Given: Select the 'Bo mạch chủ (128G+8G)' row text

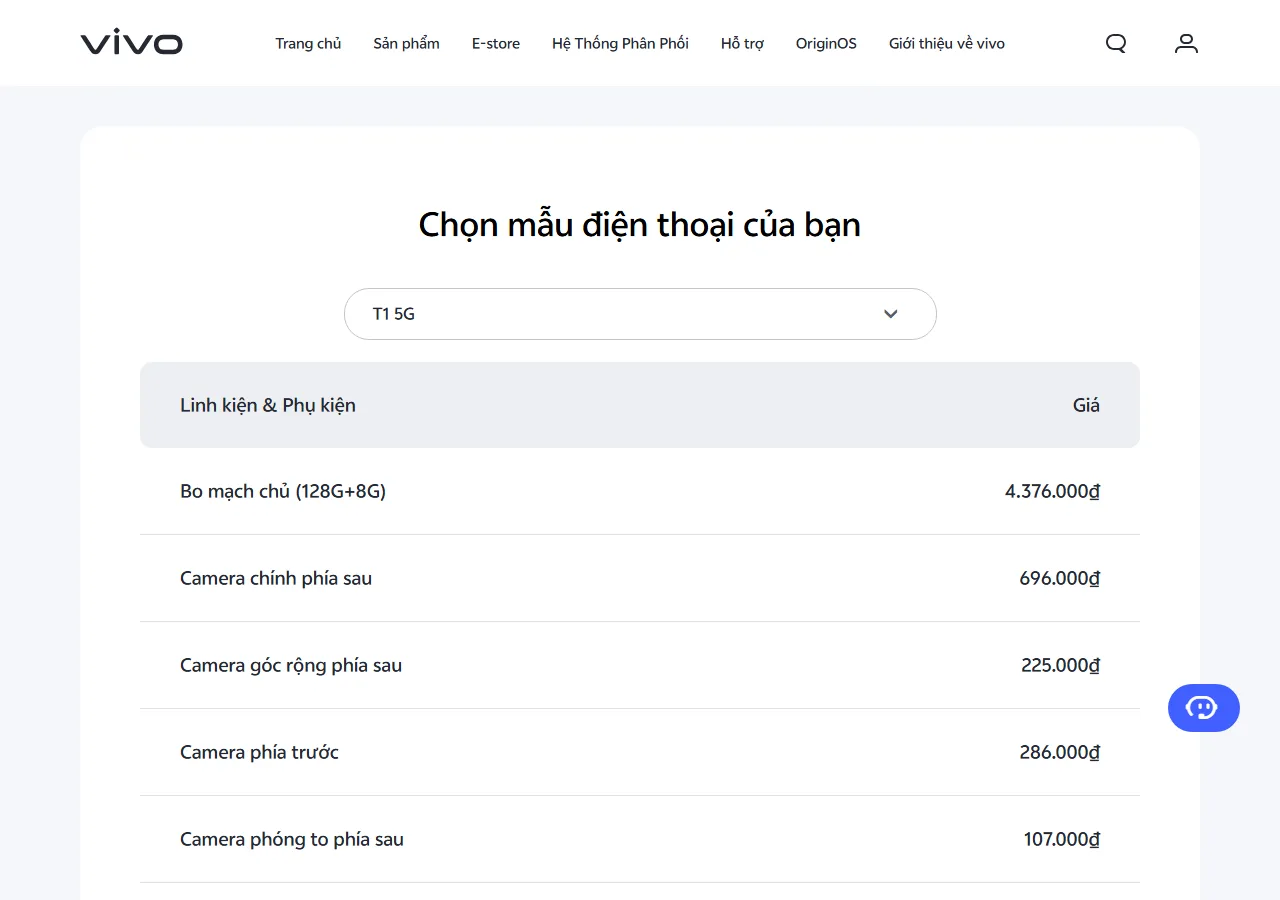Looking at the screenshot, I should pyautogui.click(x=283, y=491).
